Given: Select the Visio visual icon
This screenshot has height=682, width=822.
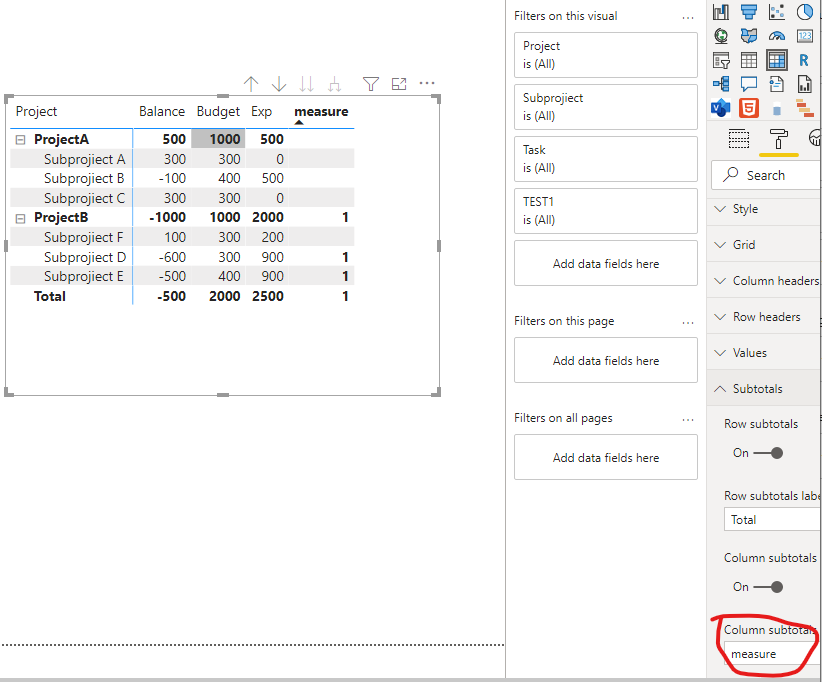Looking at the screenshot, I should tap(721, 108).
